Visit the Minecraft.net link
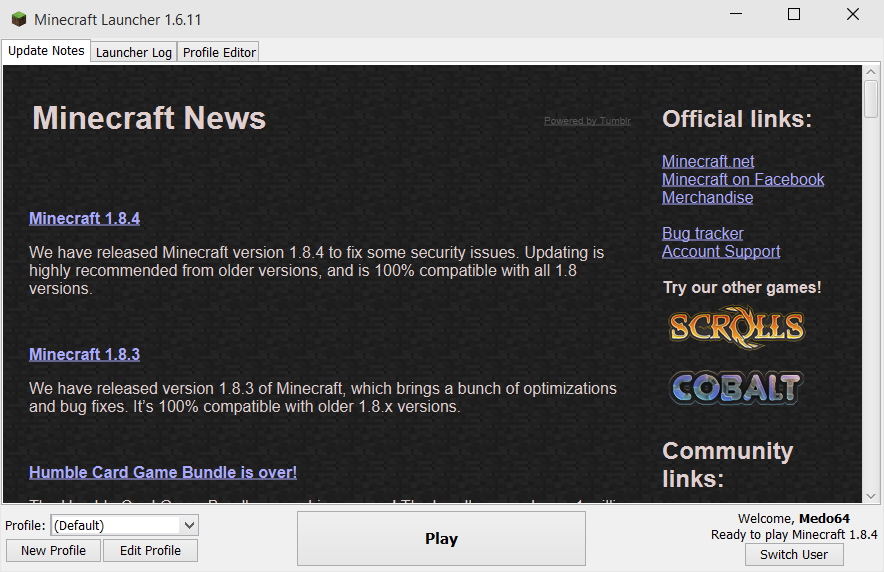 [708, 161]
